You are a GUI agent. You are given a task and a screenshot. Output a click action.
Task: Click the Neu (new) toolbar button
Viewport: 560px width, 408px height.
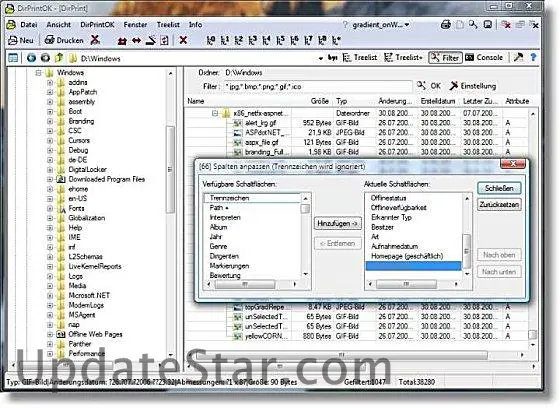tap(21, 40)
